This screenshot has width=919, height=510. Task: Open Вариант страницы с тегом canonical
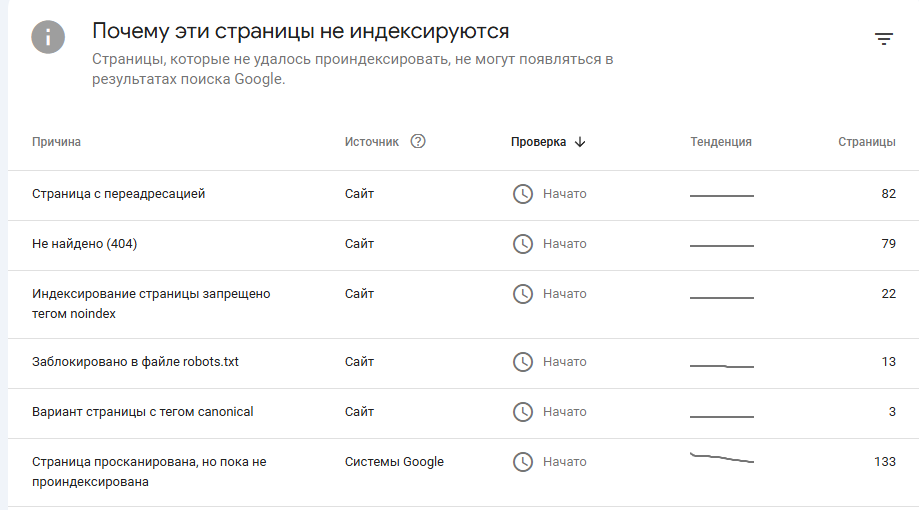pos(142,412)
